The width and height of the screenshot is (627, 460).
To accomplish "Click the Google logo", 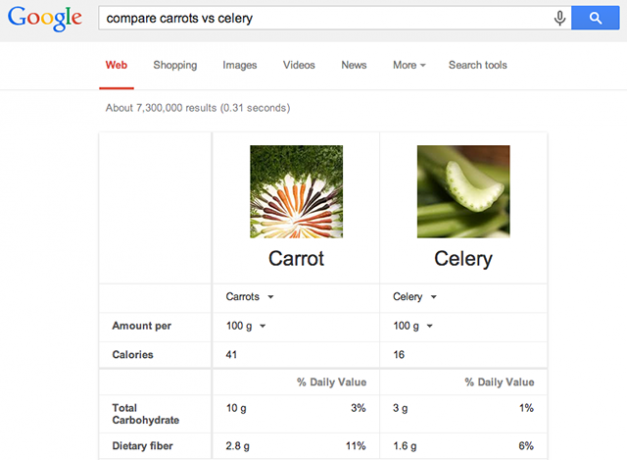I will point(45,18).
